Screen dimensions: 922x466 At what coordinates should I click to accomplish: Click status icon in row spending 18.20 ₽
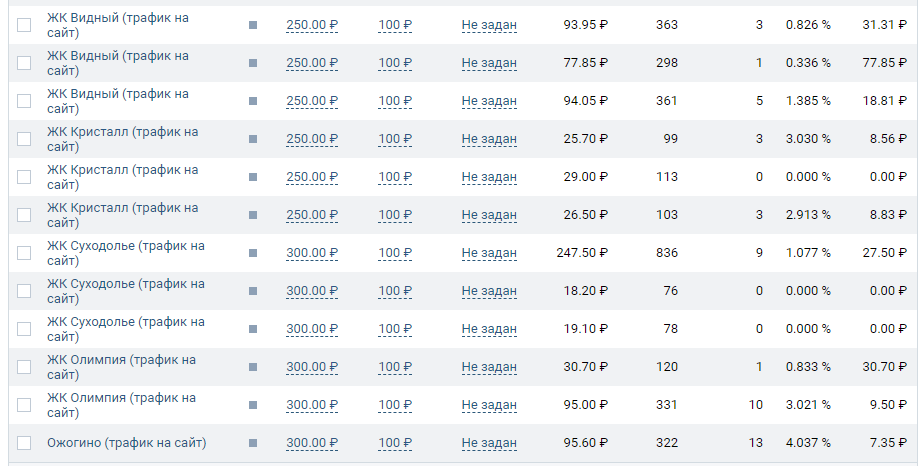pyautogui.click(x=253, y=291)
